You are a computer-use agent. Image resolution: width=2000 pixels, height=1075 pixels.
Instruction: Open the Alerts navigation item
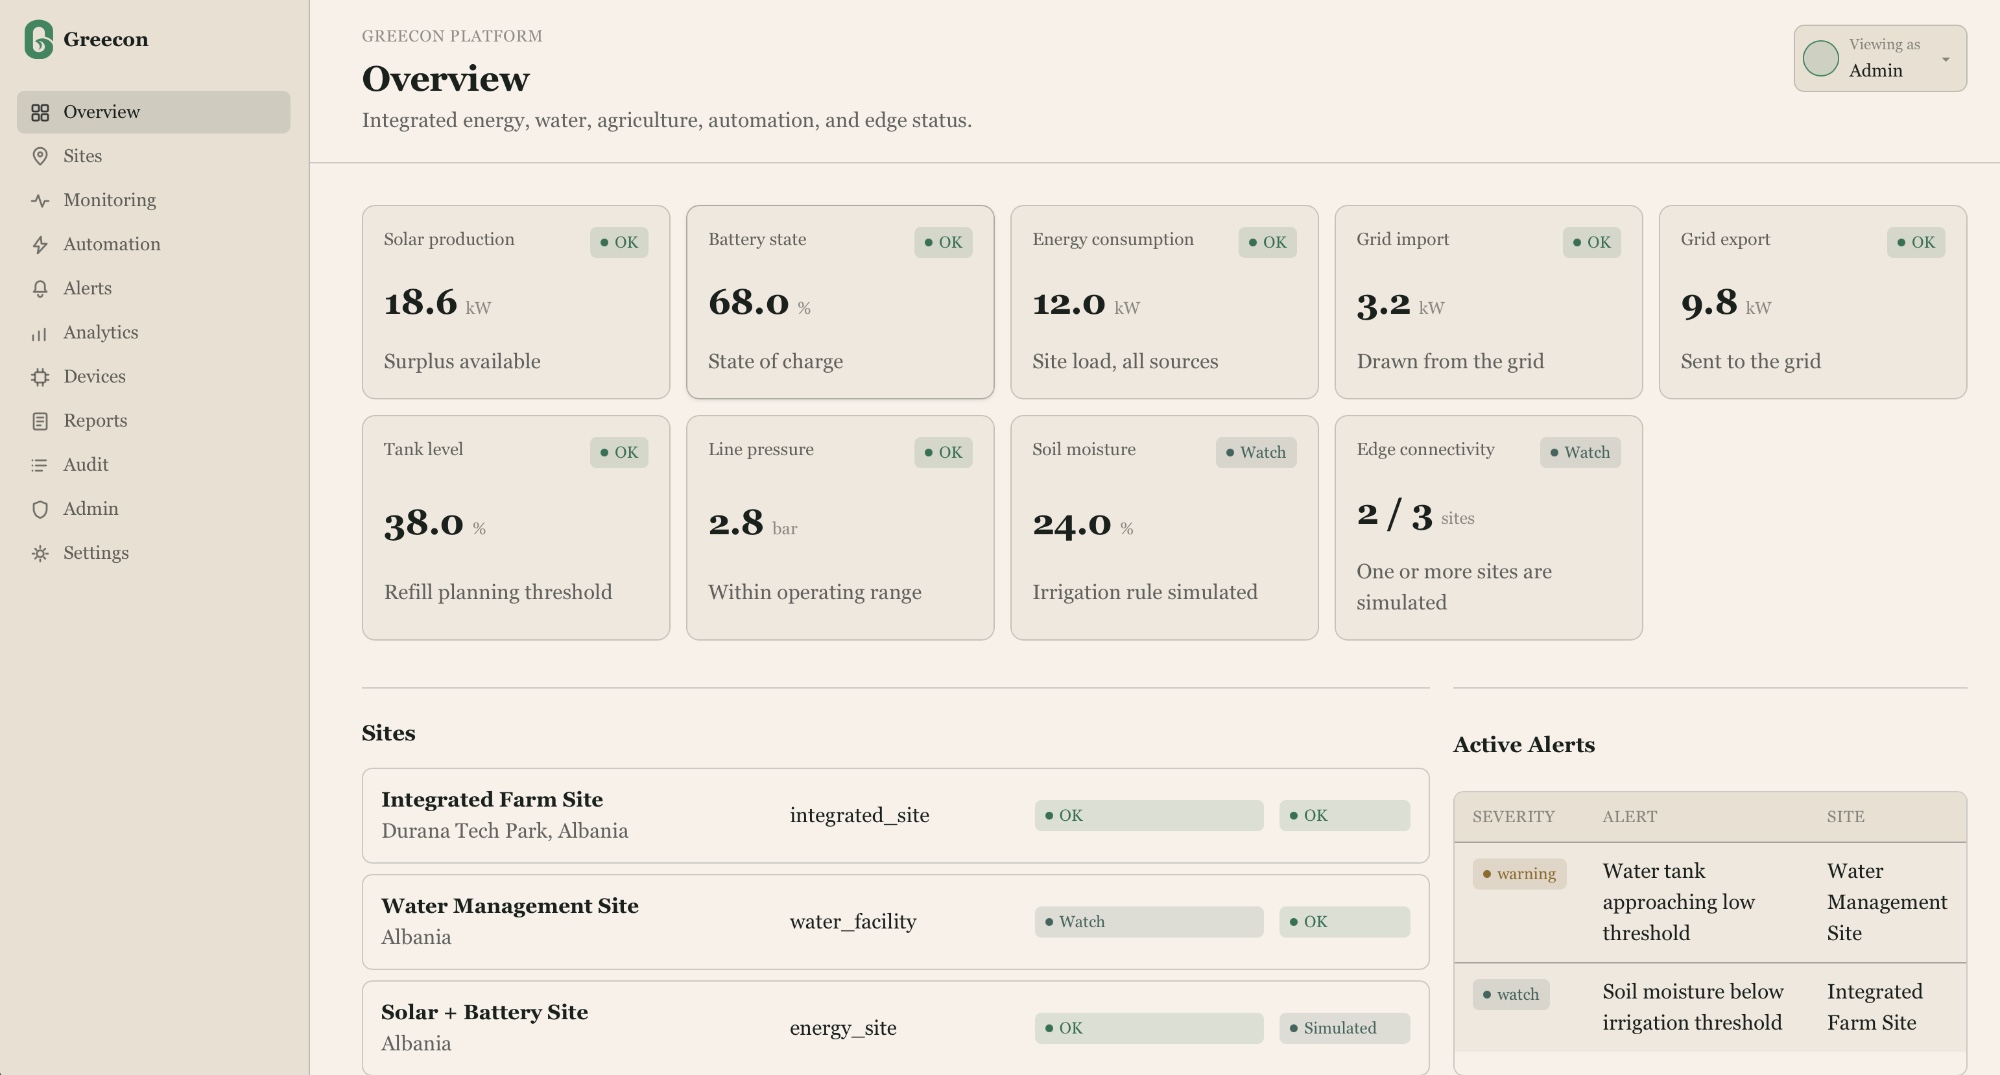pyautogui.click(x=154, y=288)
